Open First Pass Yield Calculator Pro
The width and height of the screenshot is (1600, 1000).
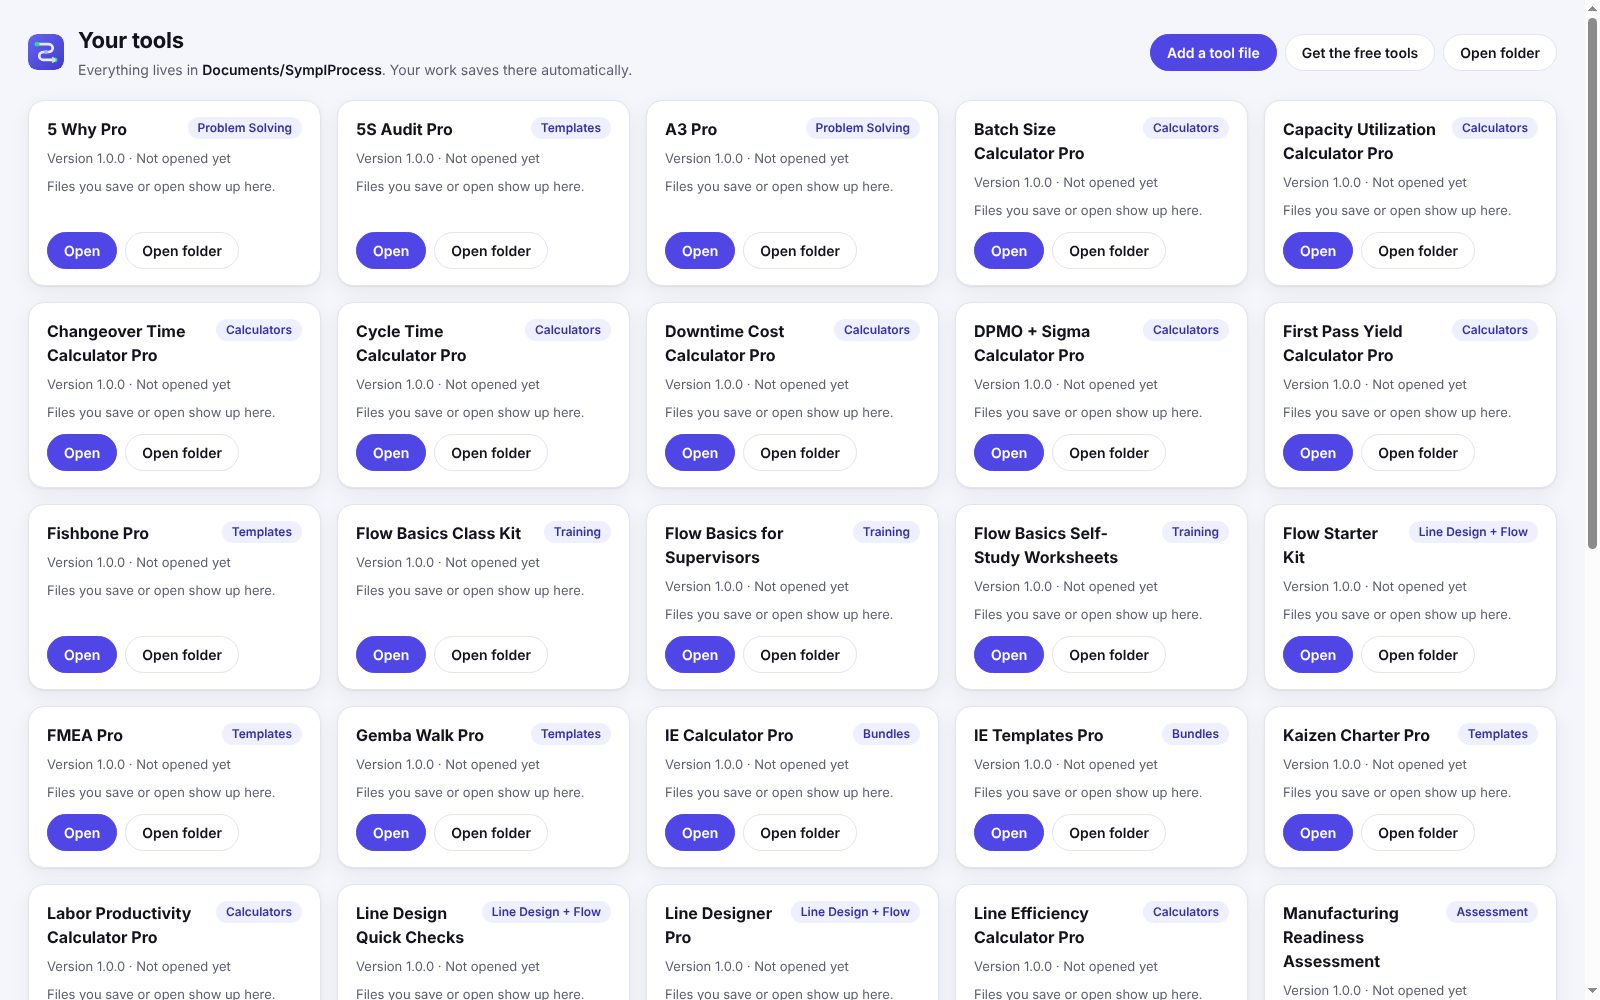coord(1318,453)
